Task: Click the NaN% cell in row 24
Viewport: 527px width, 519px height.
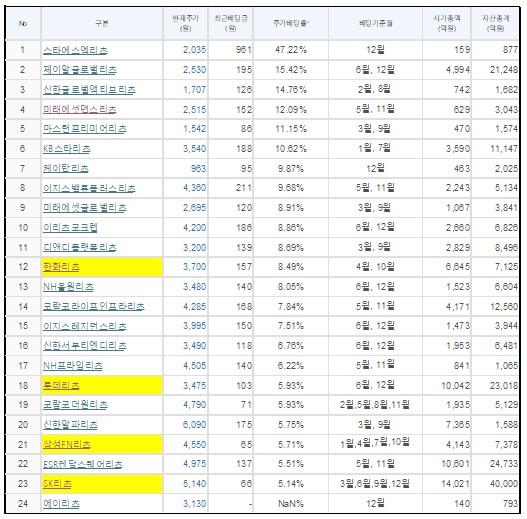Action: tap(291, 504)
